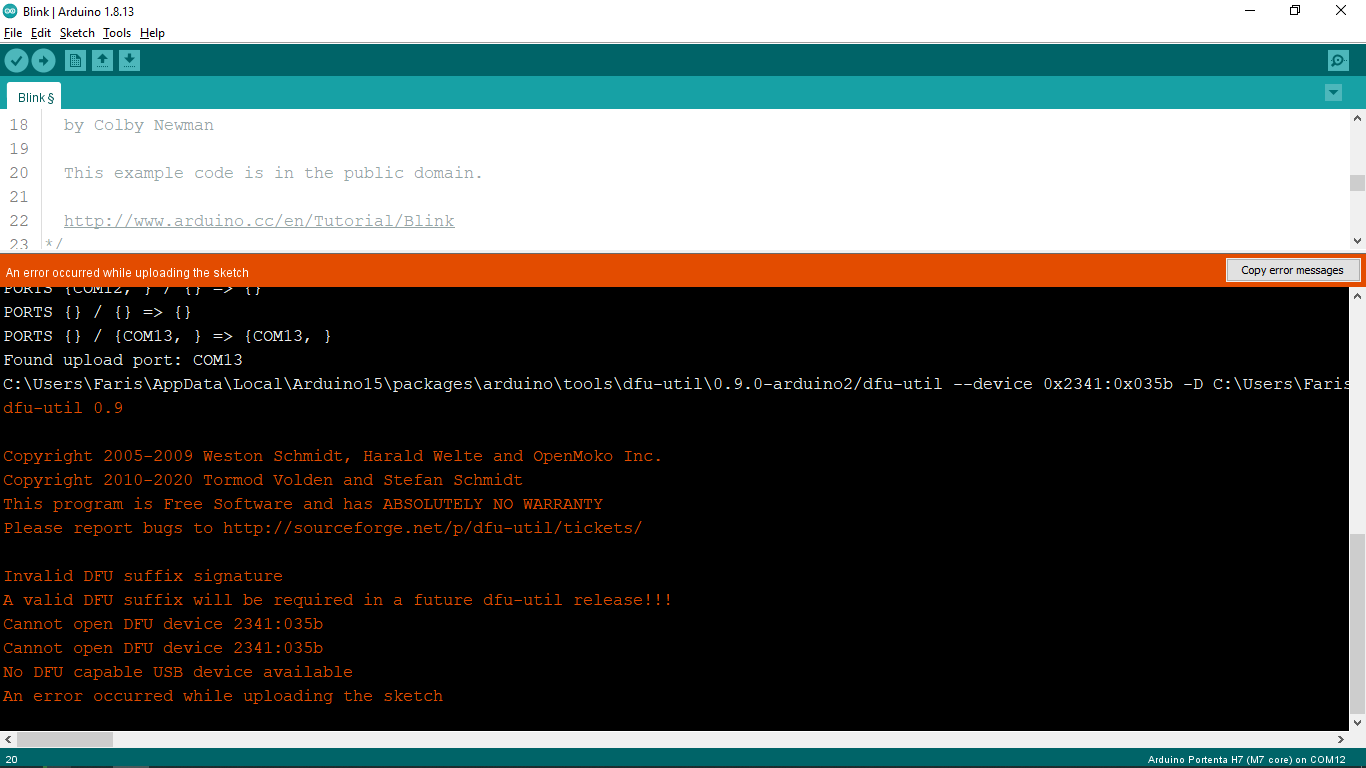Click the 'Invalid DFU suffix signature' line
This screenshot has height=768, width=1366.
(143, 576)
